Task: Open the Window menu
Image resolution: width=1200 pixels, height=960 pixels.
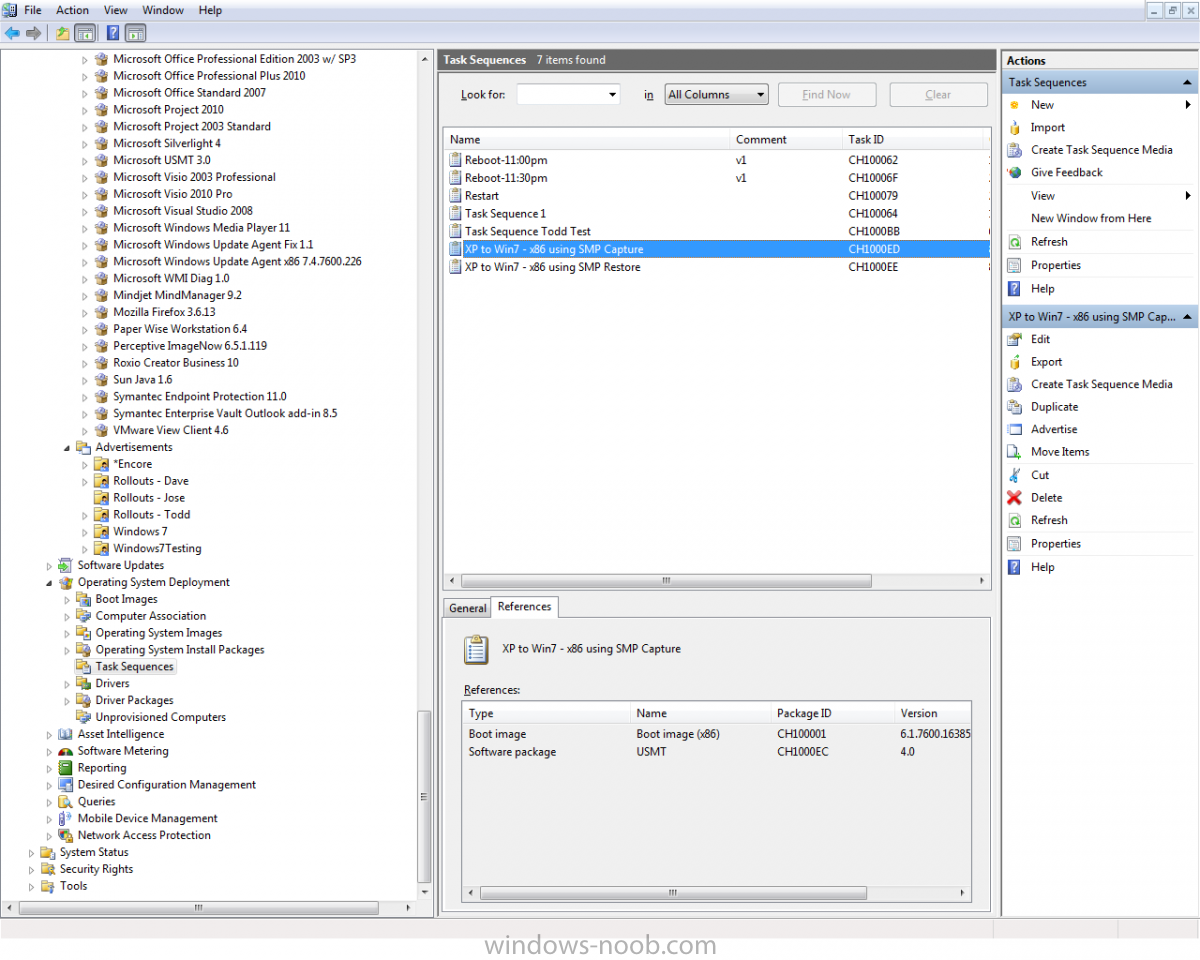Action: pos(163,10)
